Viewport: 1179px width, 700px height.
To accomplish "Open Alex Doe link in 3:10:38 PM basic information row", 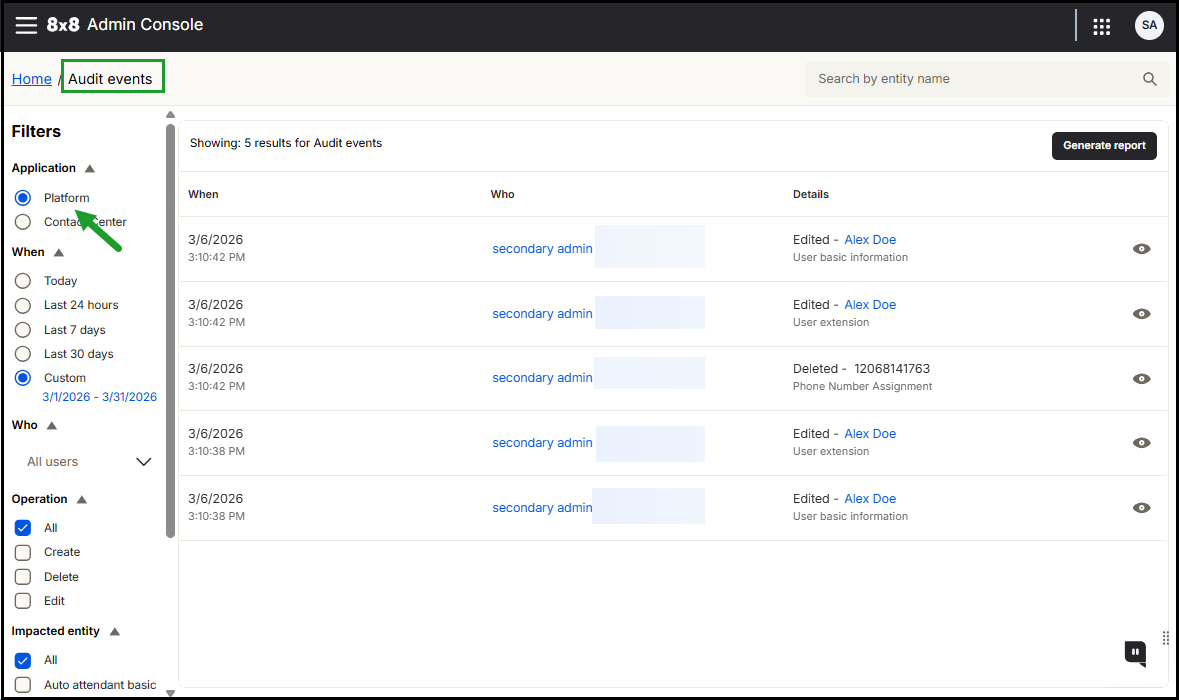I will [870, 498].
